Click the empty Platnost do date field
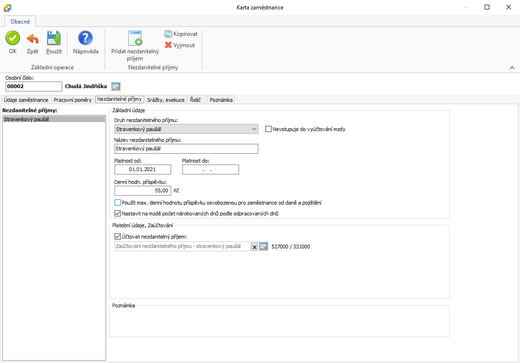Screen dimensions: 520x363 [210, 169]
